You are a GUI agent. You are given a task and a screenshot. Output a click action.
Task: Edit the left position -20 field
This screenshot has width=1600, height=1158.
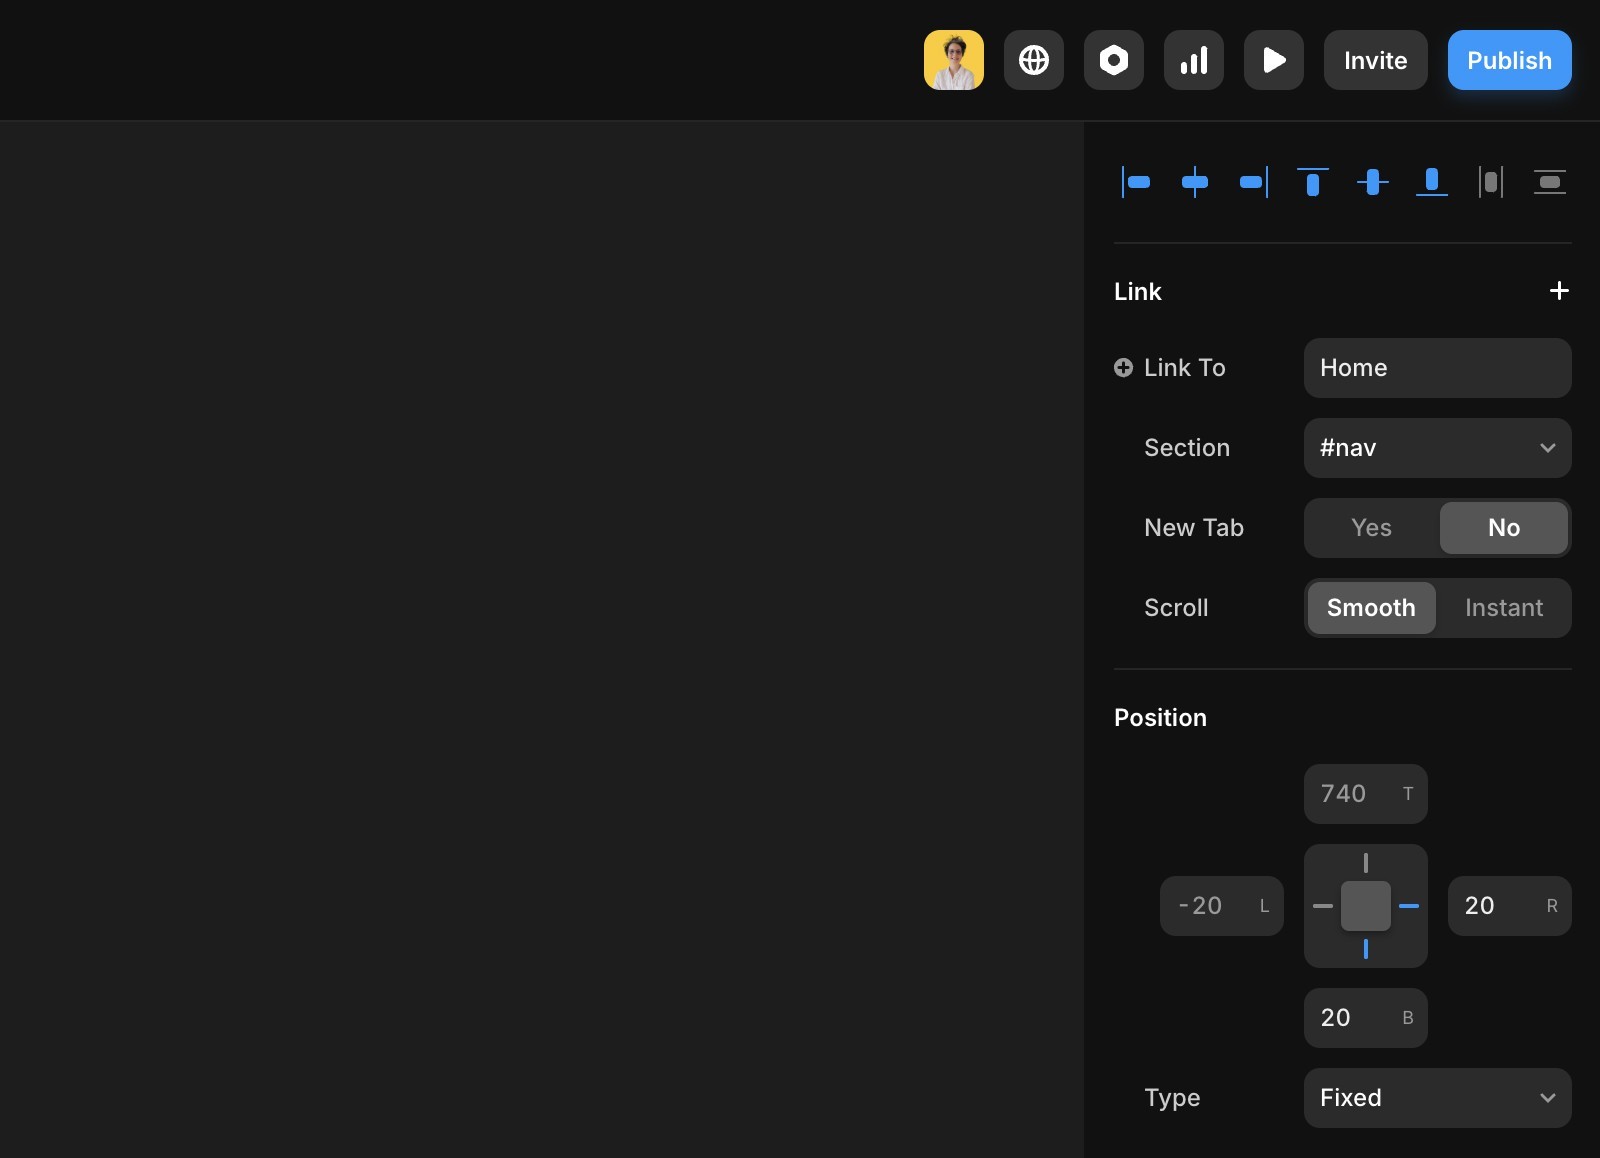point(1221,906)
